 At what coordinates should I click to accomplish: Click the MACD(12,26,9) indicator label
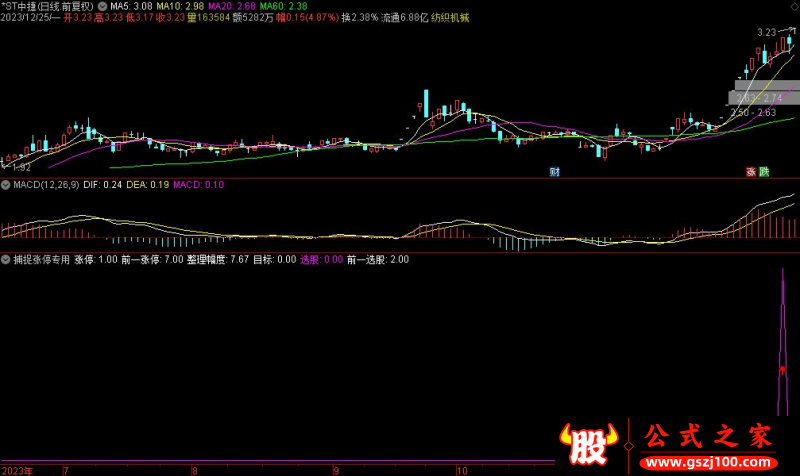45,185
